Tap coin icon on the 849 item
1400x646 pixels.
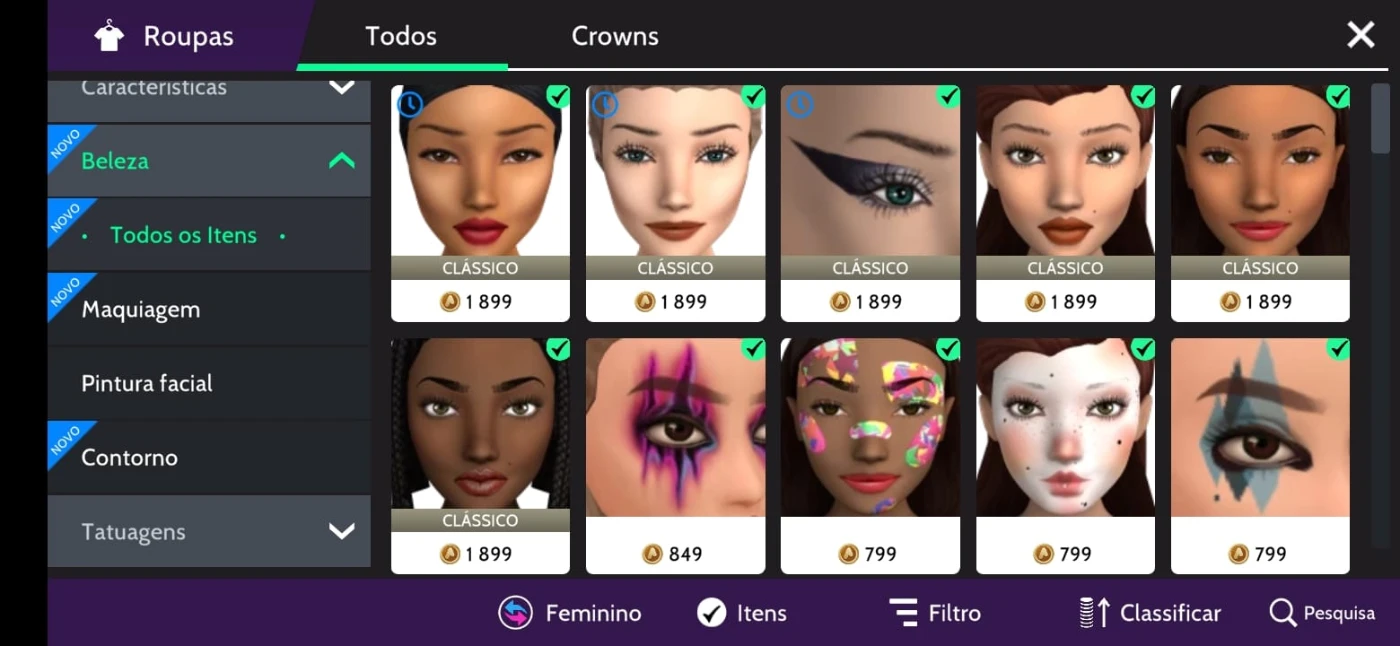652,554
